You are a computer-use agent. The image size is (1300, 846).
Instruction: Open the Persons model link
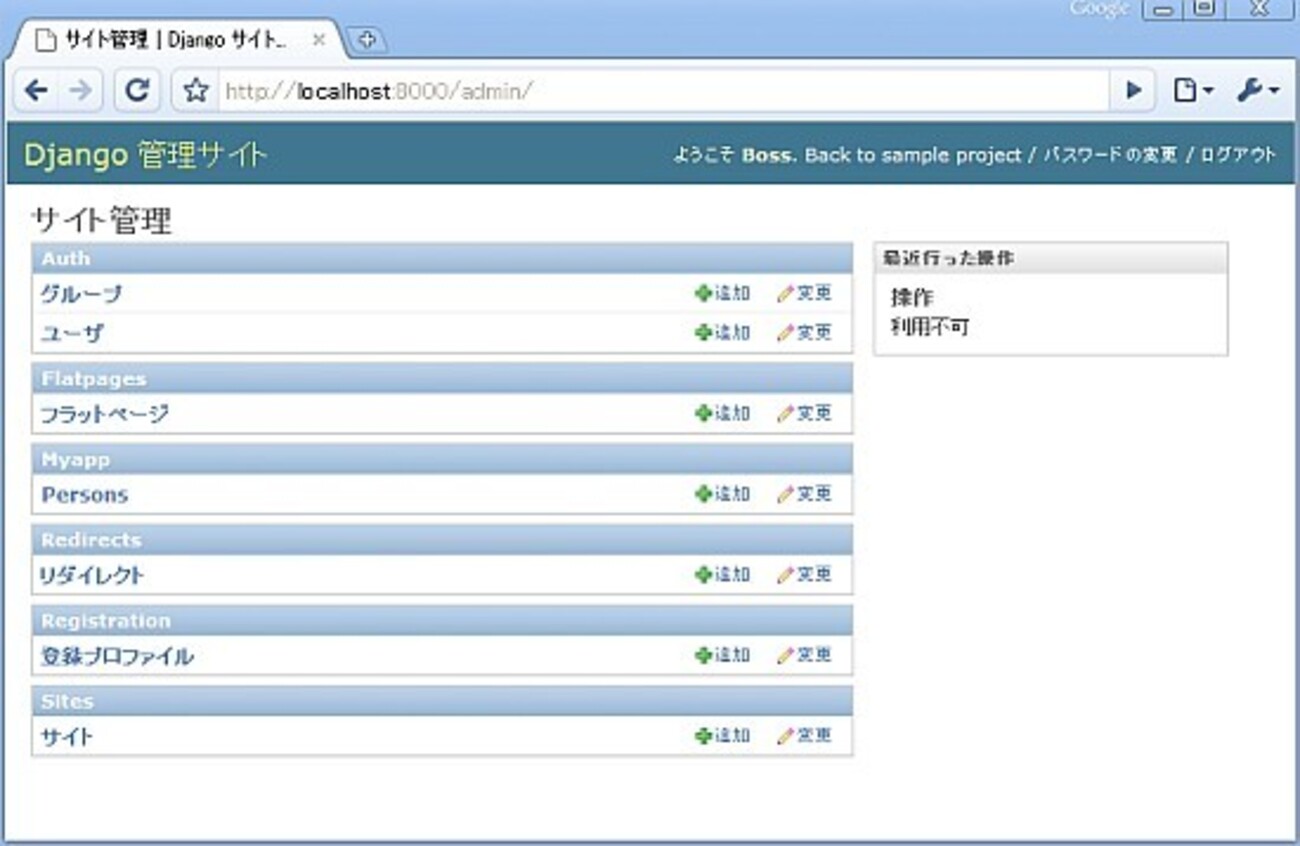[x=85, y=495]
